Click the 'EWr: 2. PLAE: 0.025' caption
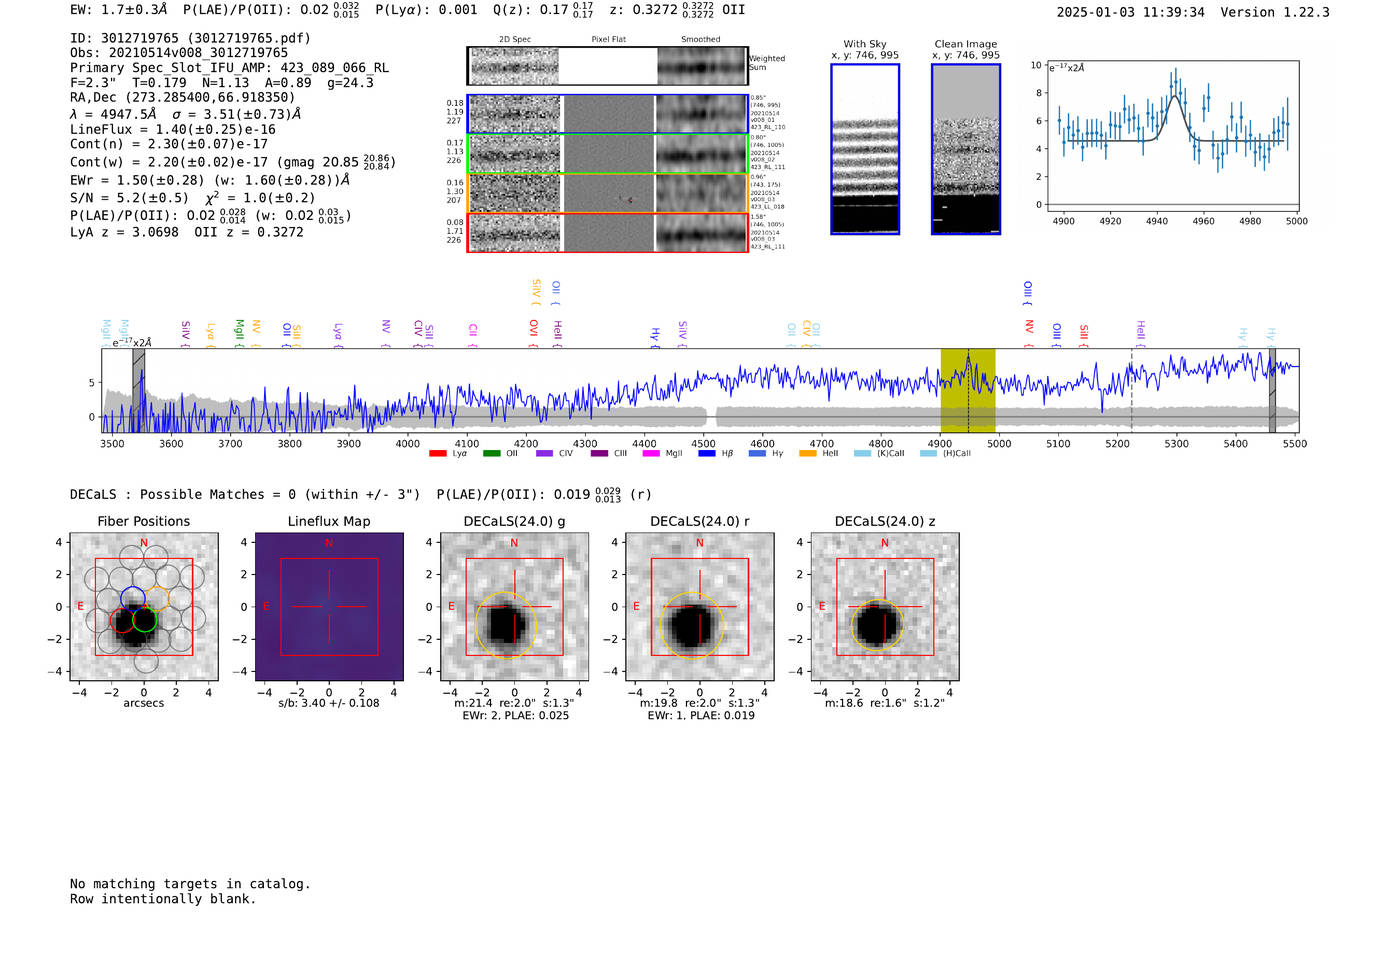This screenshot has width=1400, height=953. point(515,716)
